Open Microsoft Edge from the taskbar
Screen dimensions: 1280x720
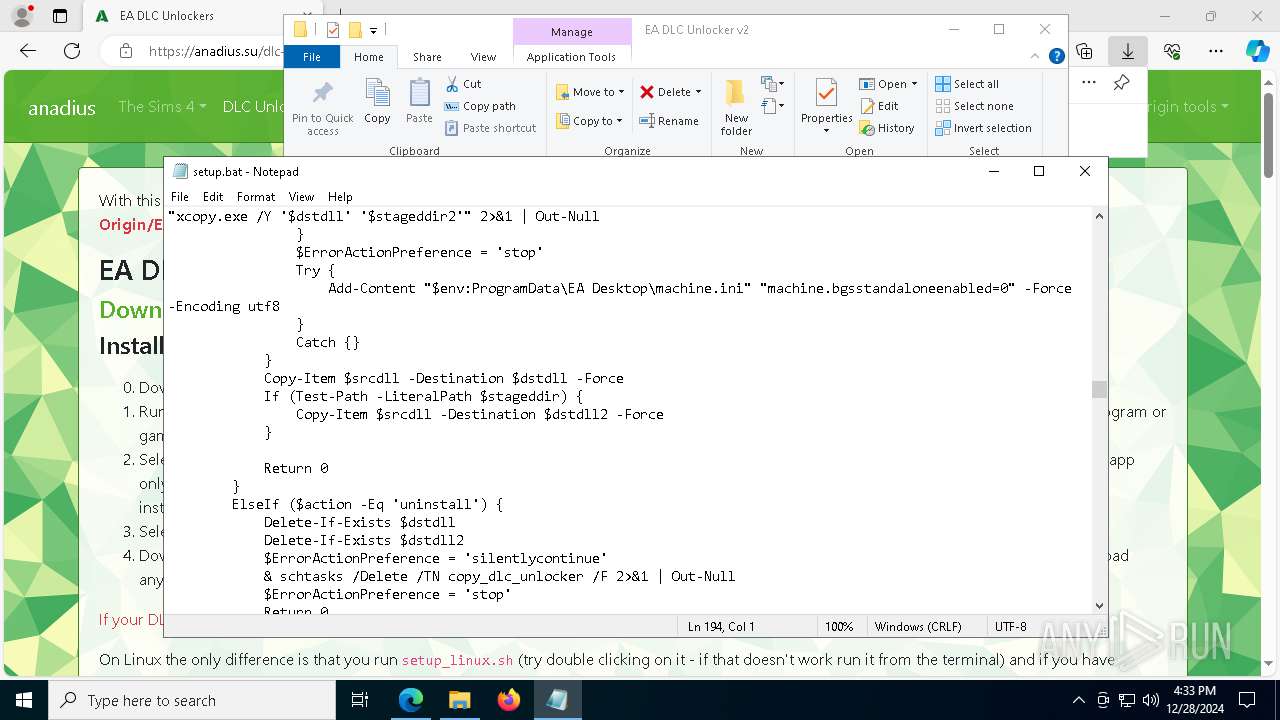coord(411,700)
